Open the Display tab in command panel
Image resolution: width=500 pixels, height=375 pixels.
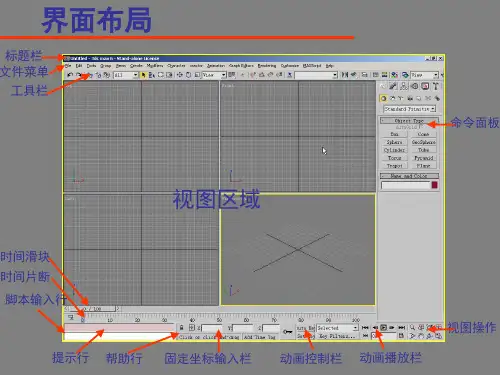tap(425, 86)
